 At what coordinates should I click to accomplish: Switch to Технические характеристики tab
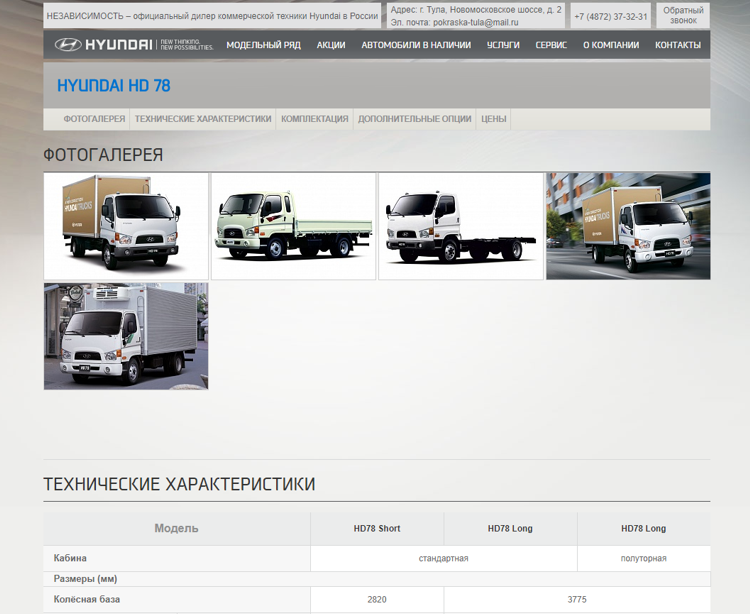pyautogui.click(x=203, y=119)
